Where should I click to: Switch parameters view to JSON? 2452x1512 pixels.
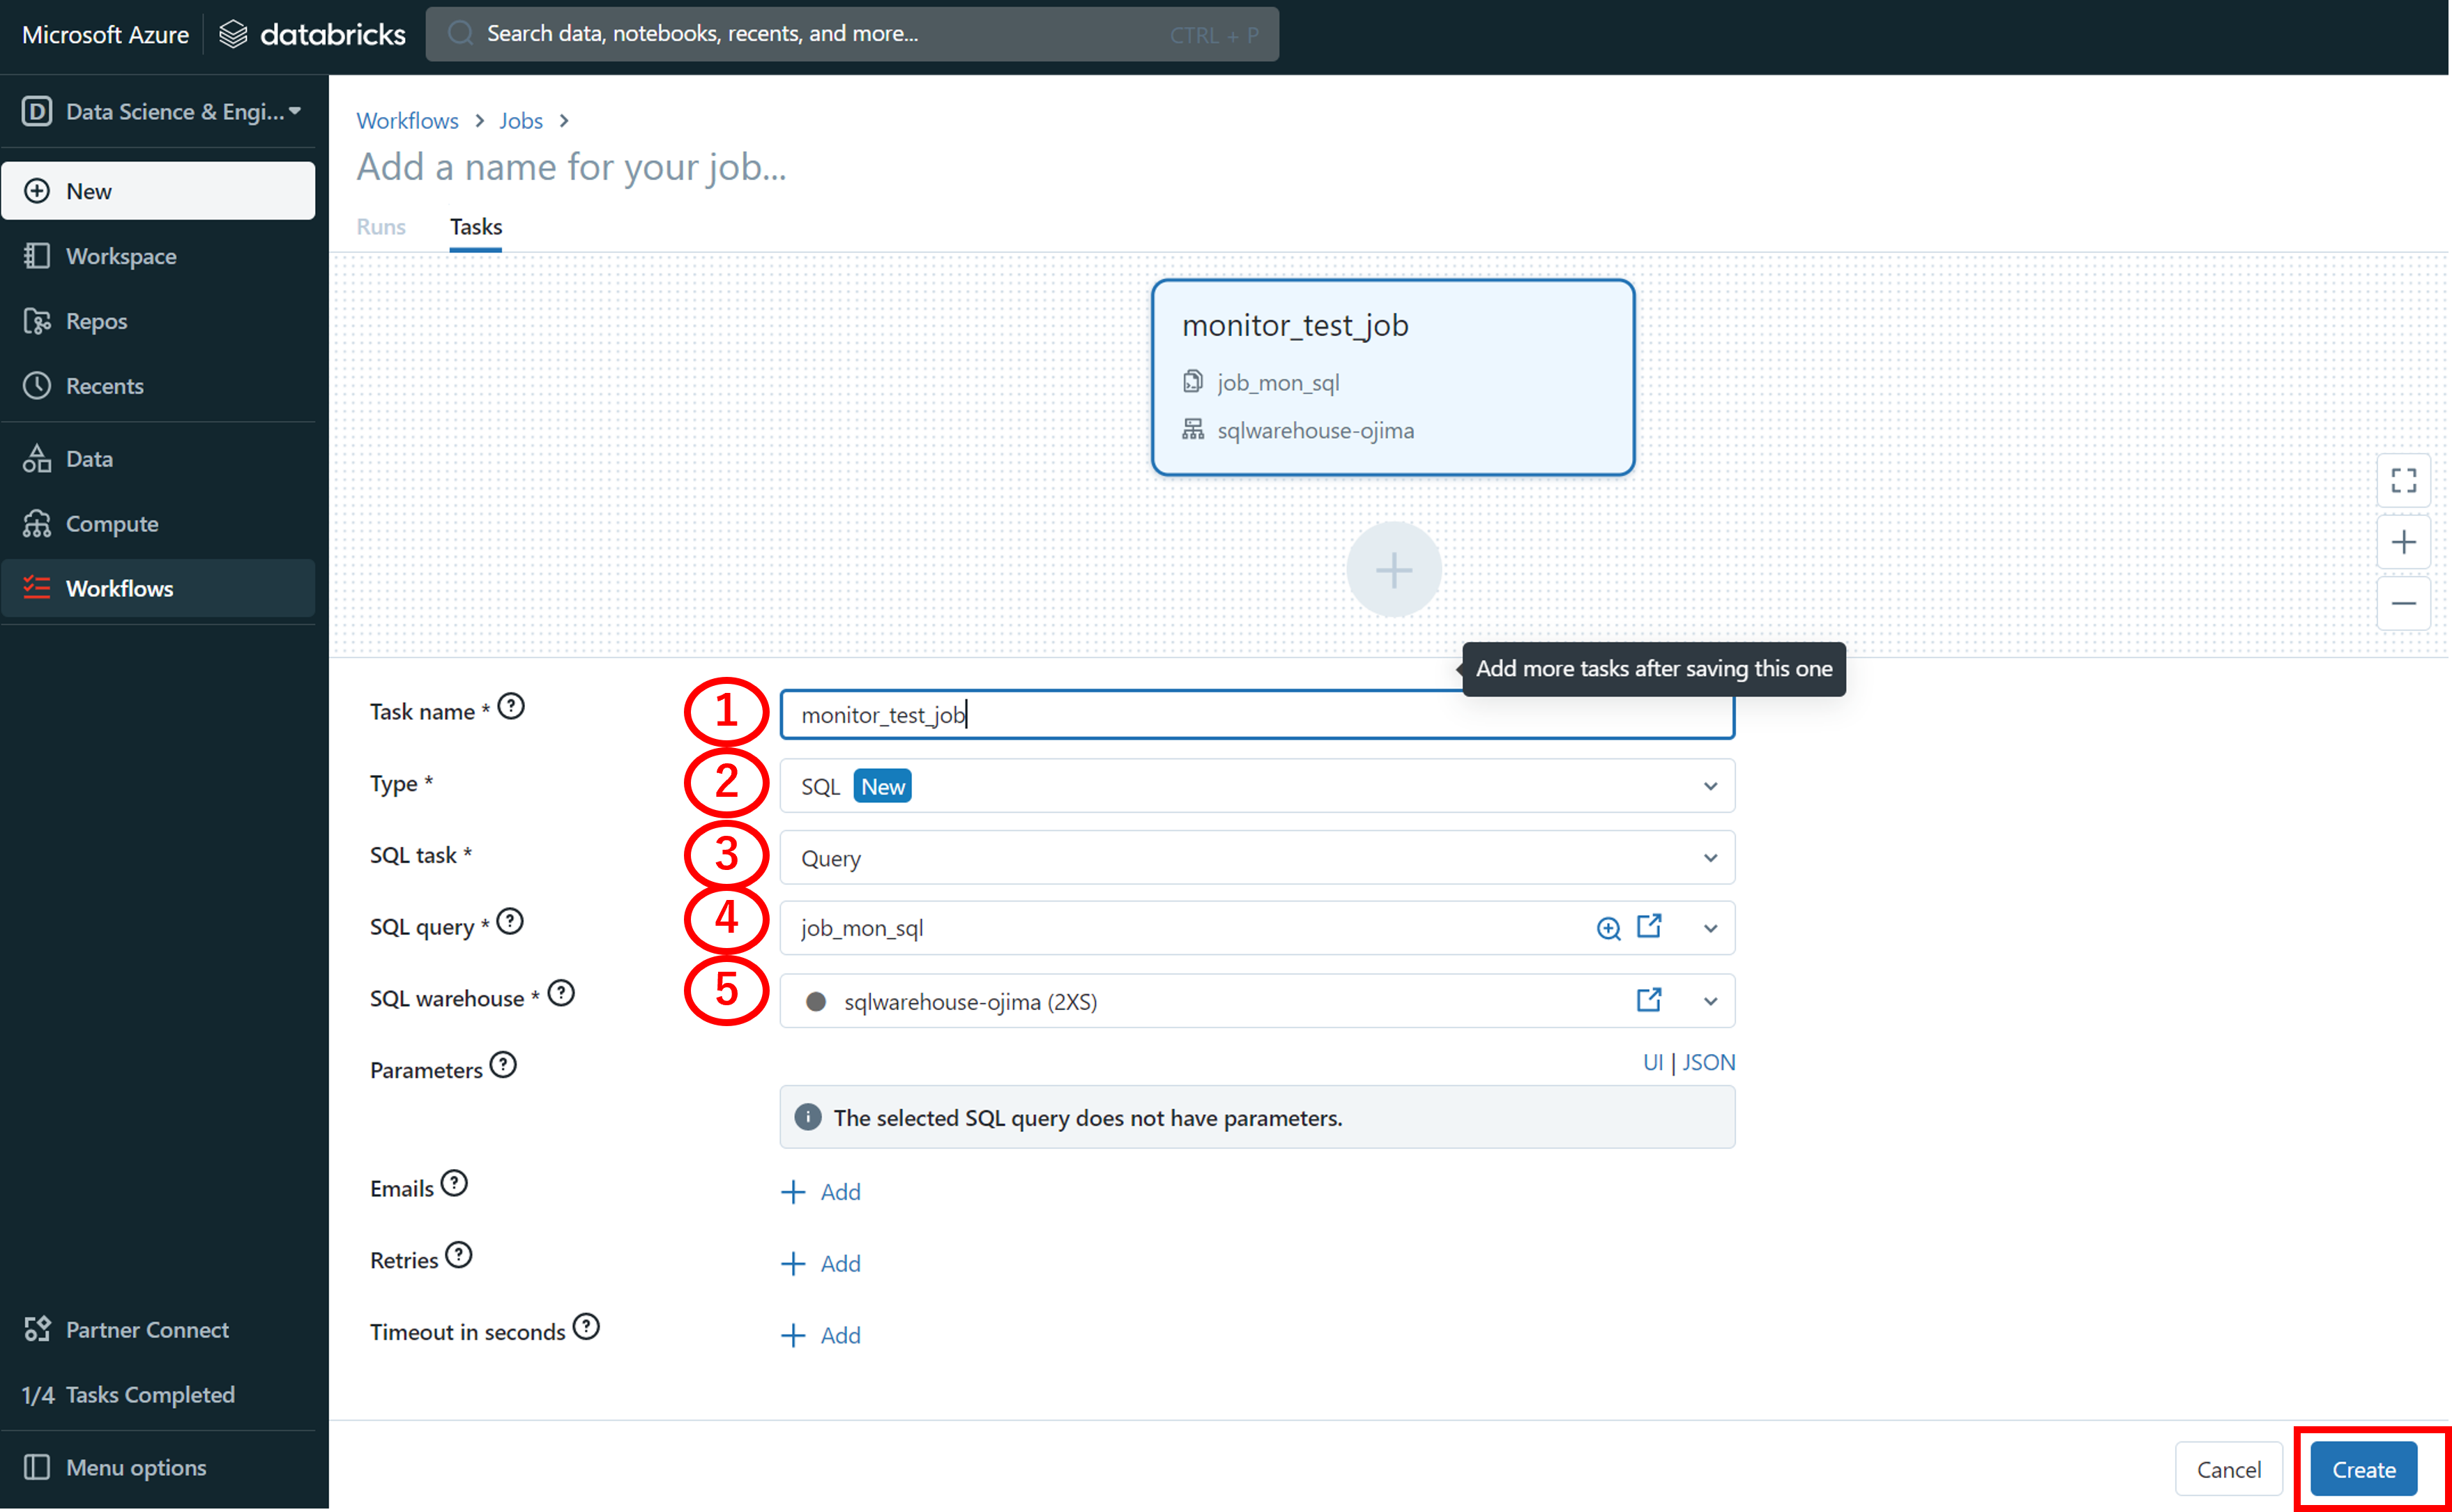pos(1708,1062)
